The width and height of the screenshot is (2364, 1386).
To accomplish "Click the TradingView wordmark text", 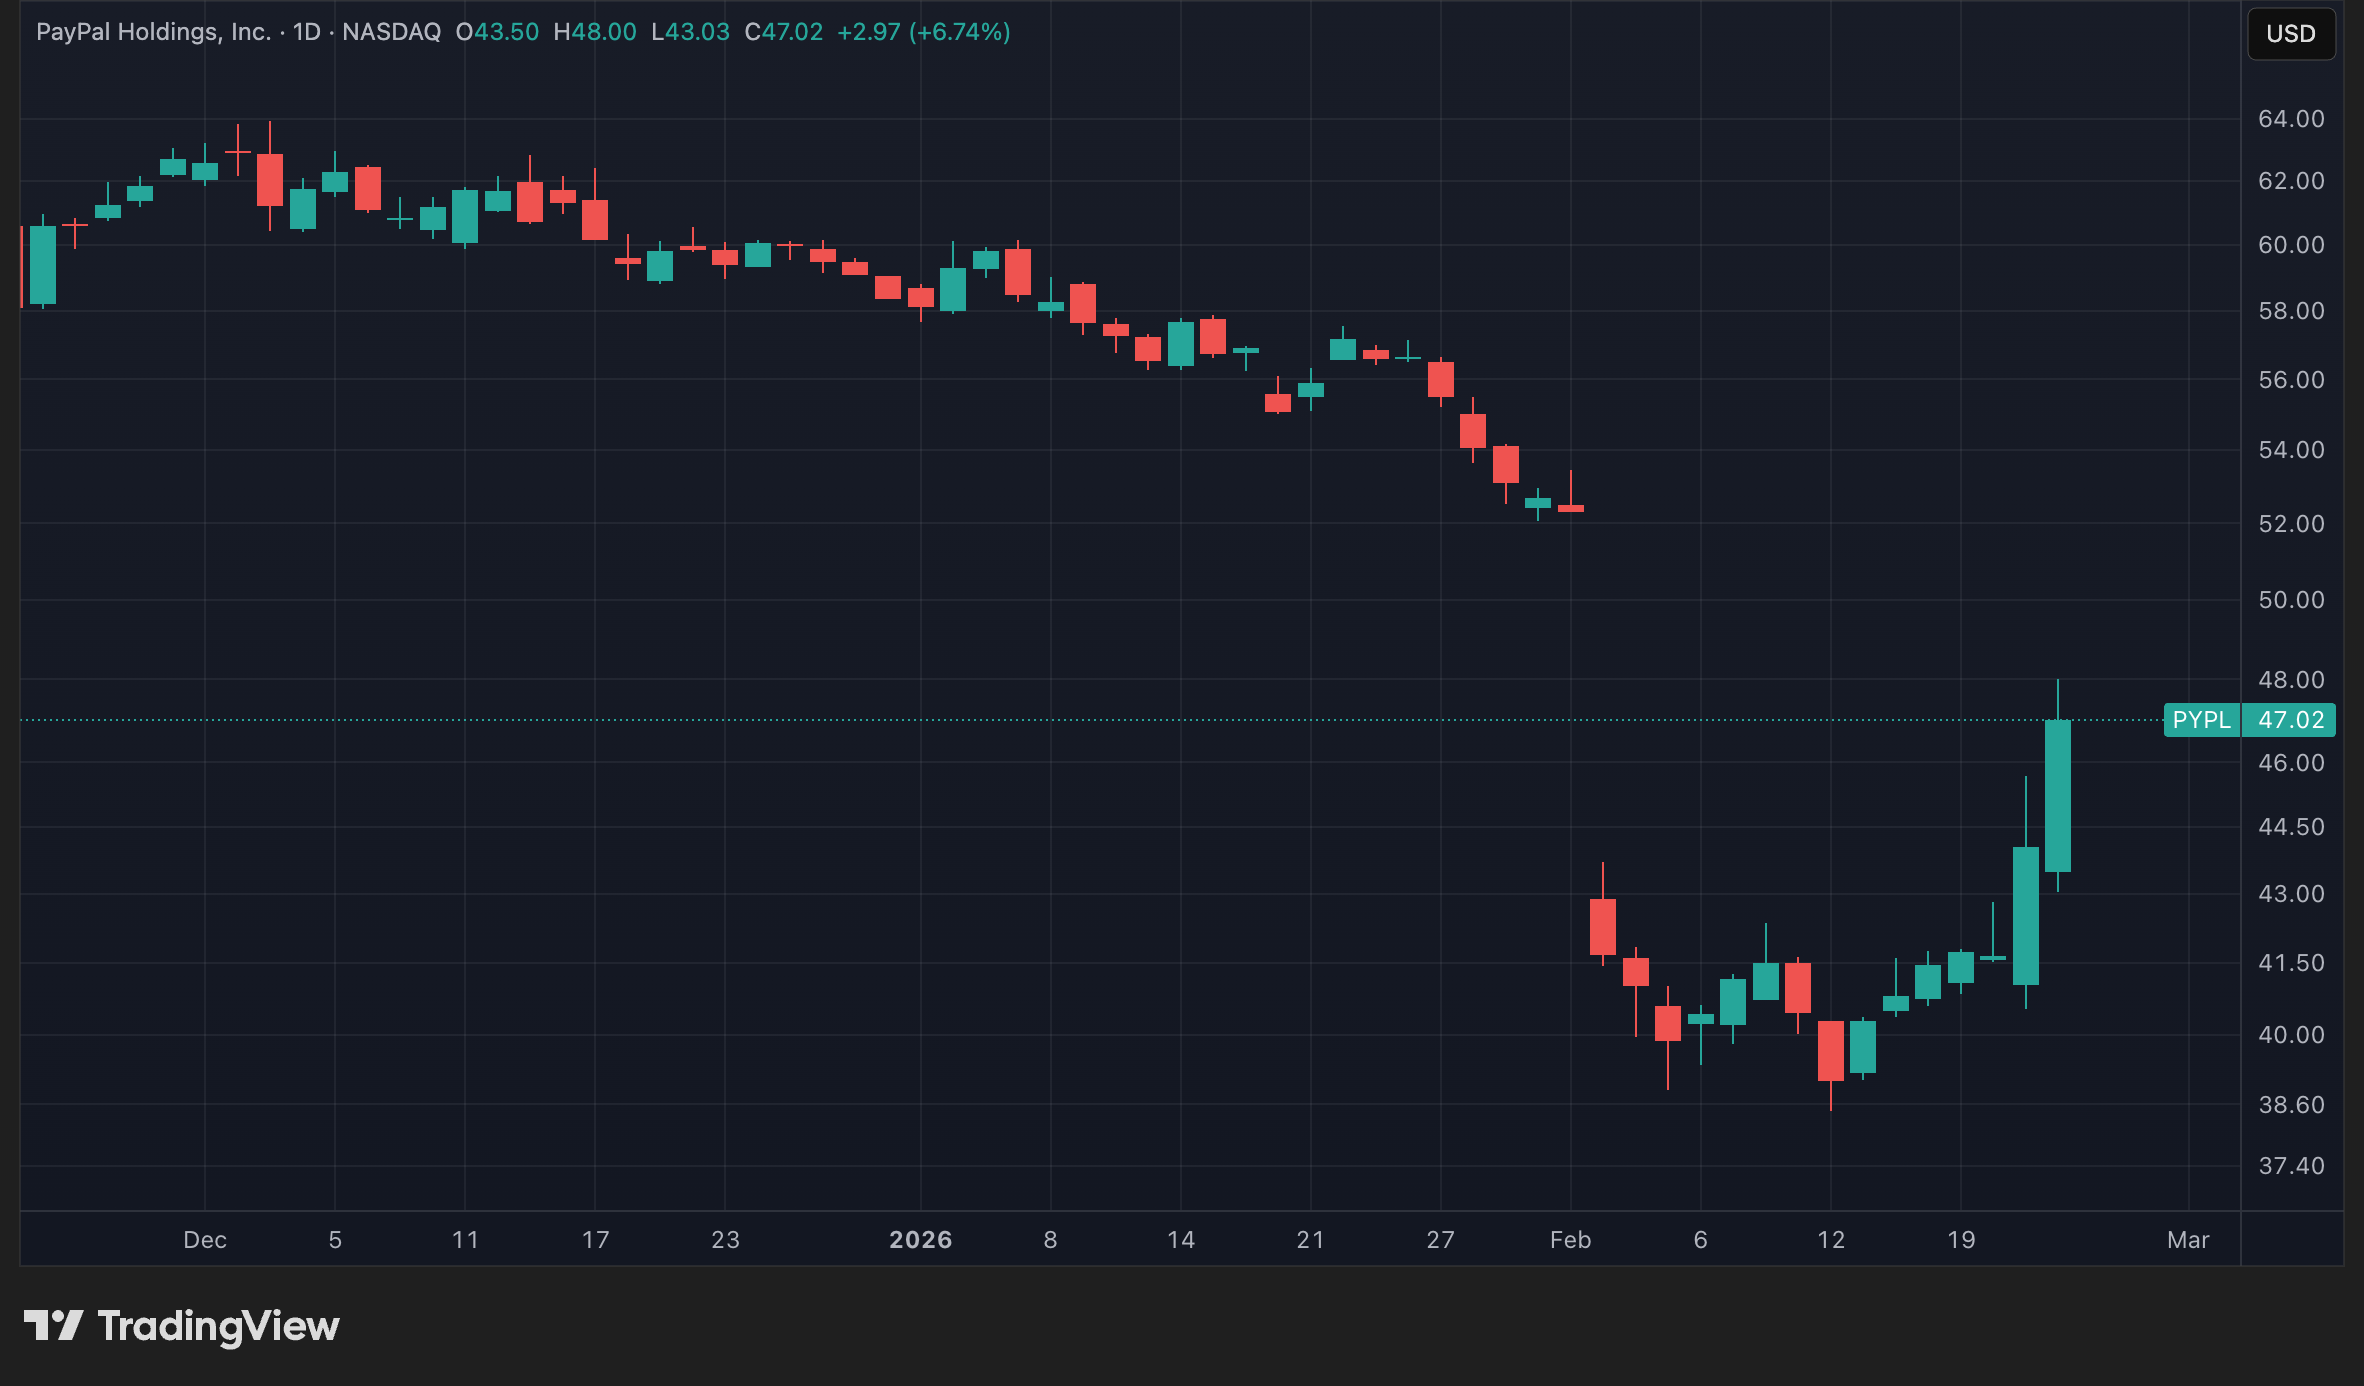I will point(219,1326).
